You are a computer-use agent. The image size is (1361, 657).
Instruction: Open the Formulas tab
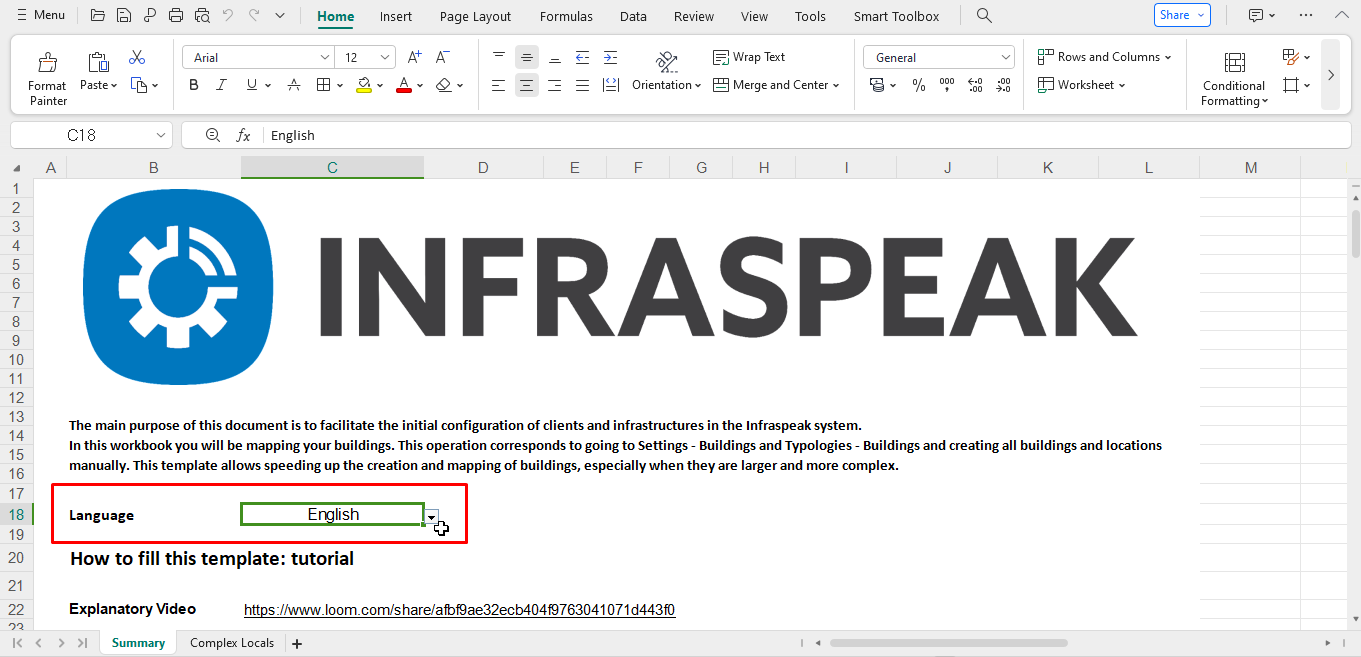pos(566,16)
